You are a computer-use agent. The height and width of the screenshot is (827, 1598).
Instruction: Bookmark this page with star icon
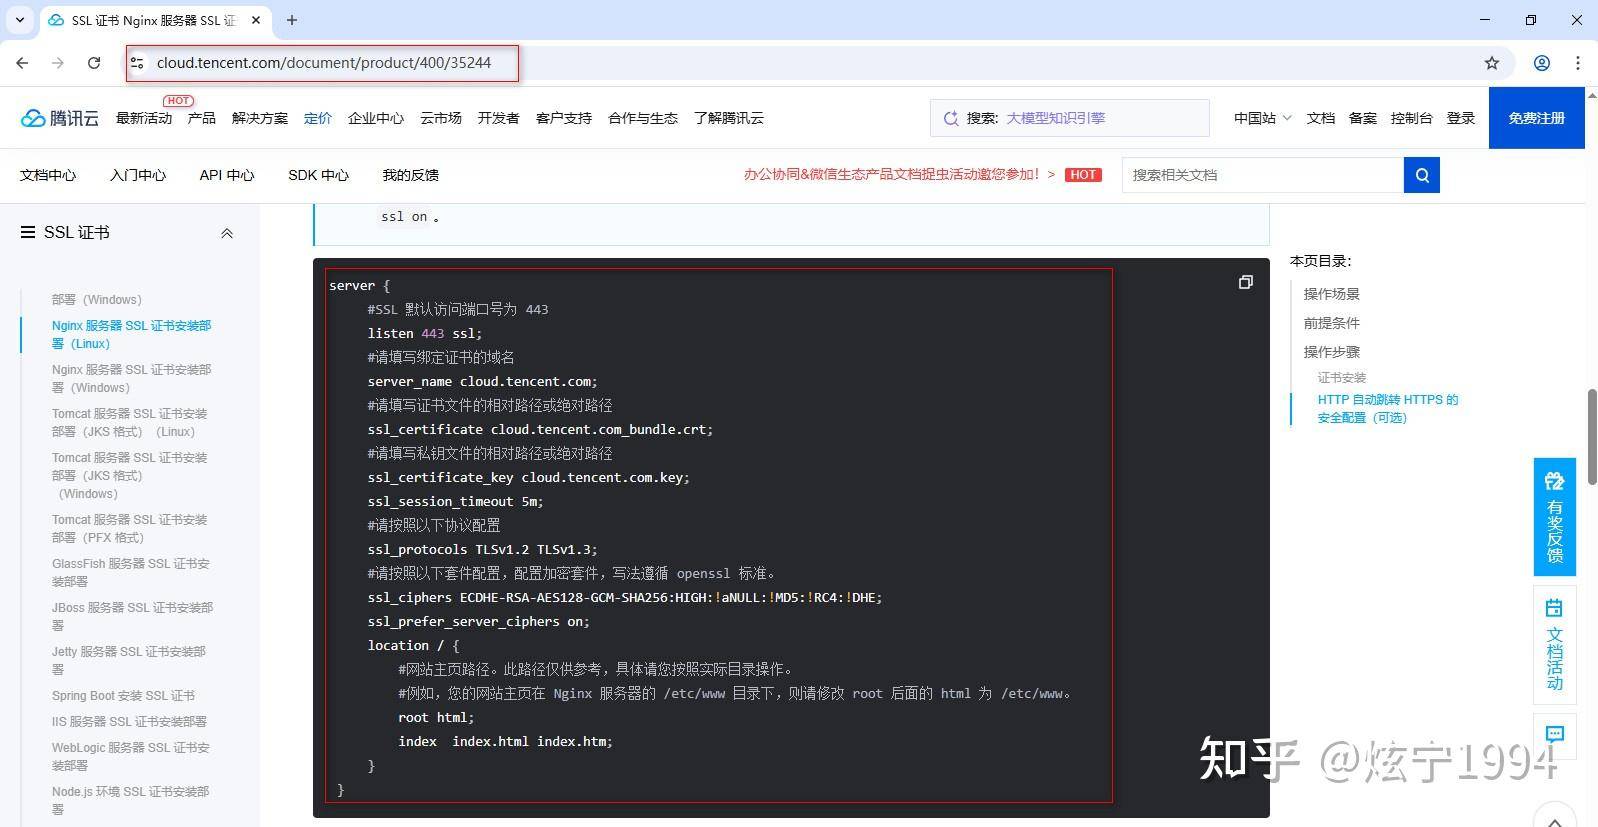[x=1492, y=63]
